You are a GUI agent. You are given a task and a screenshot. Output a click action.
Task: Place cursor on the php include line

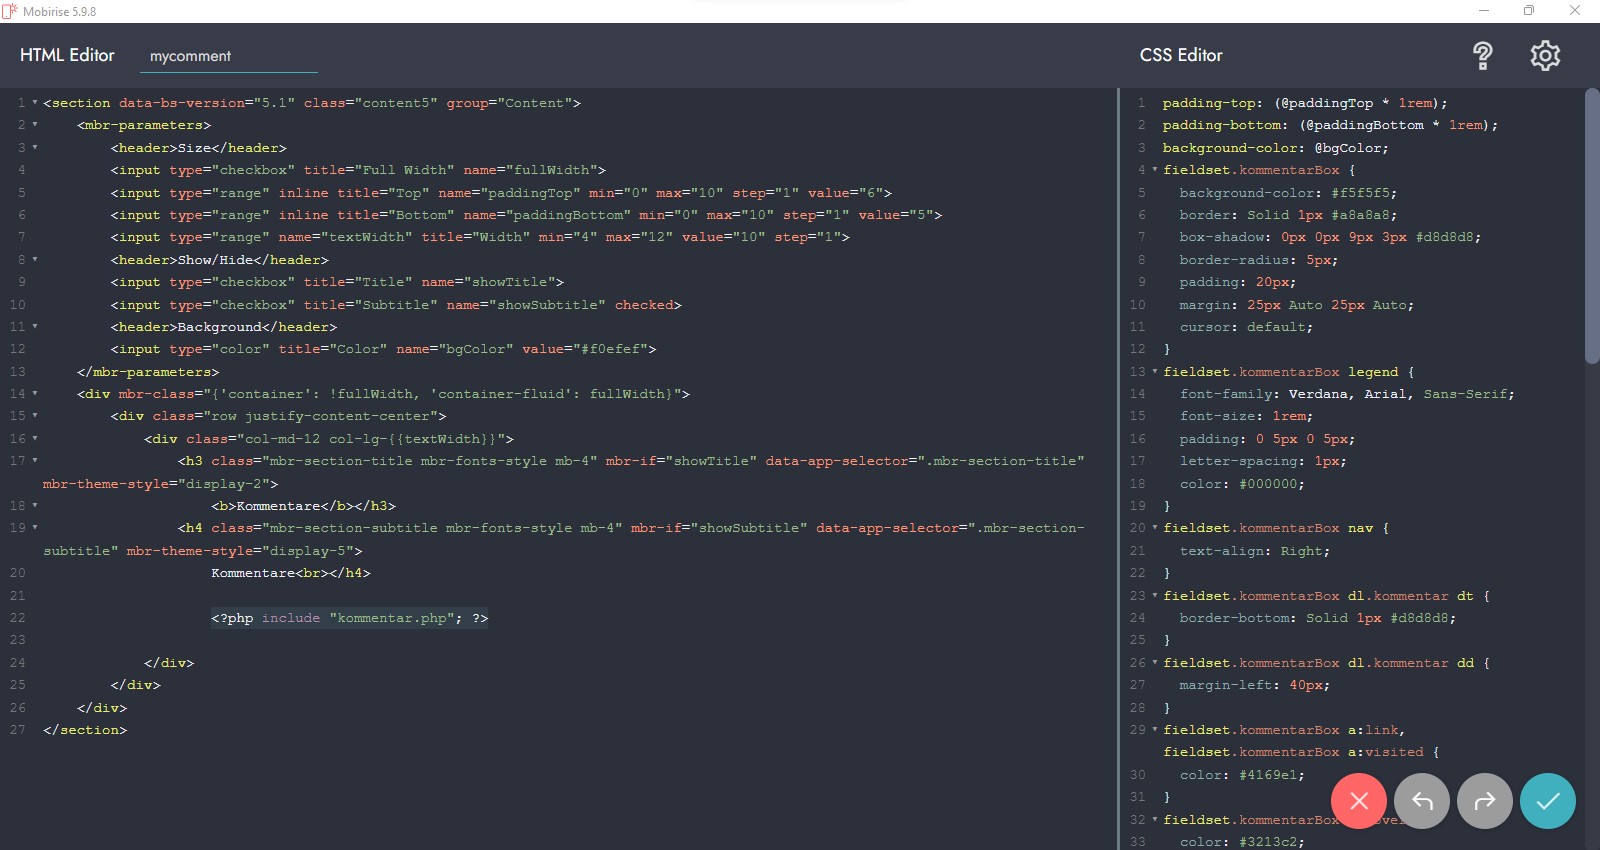click(349, 618)
